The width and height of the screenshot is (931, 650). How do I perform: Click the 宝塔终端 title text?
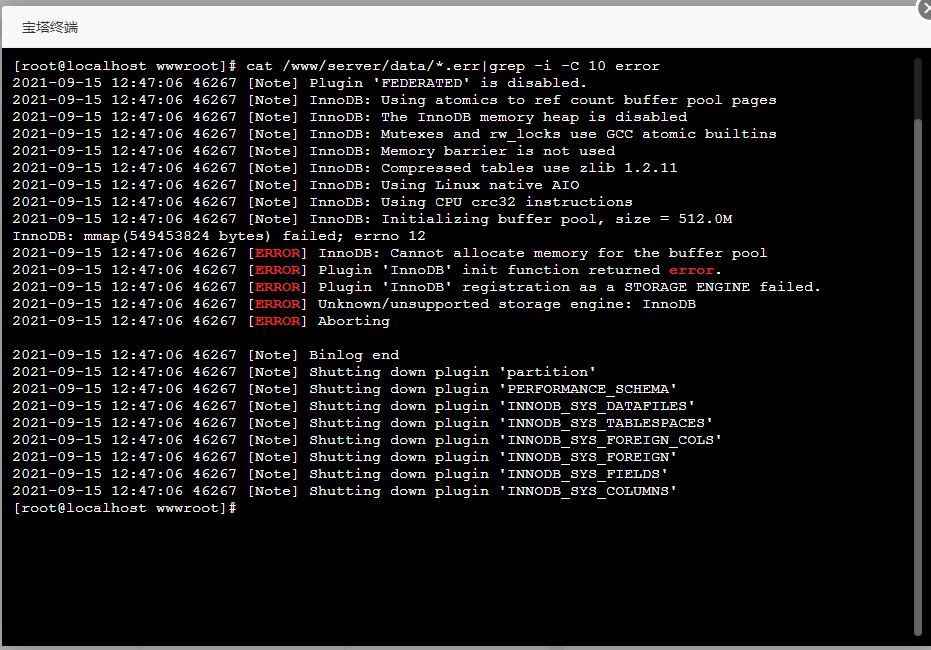click(50, 27)
